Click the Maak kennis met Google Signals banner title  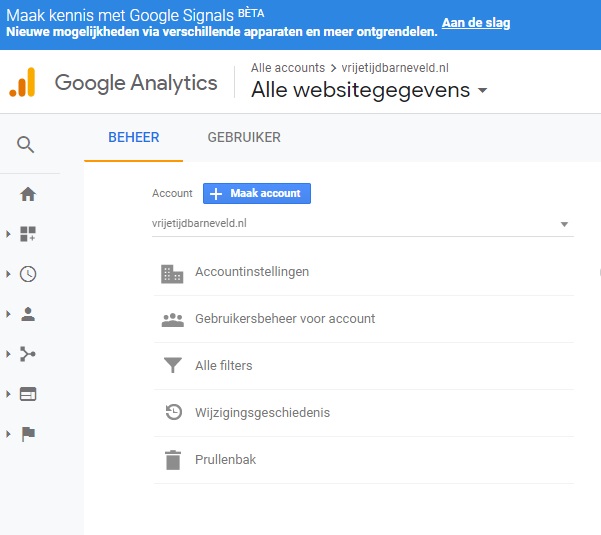pos(135,15)
